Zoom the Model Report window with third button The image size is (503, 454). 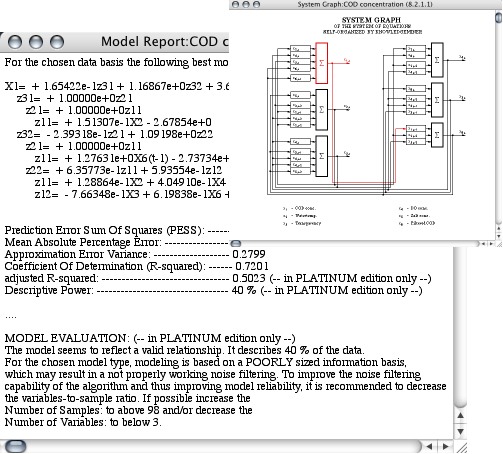[x=57, y=42]
